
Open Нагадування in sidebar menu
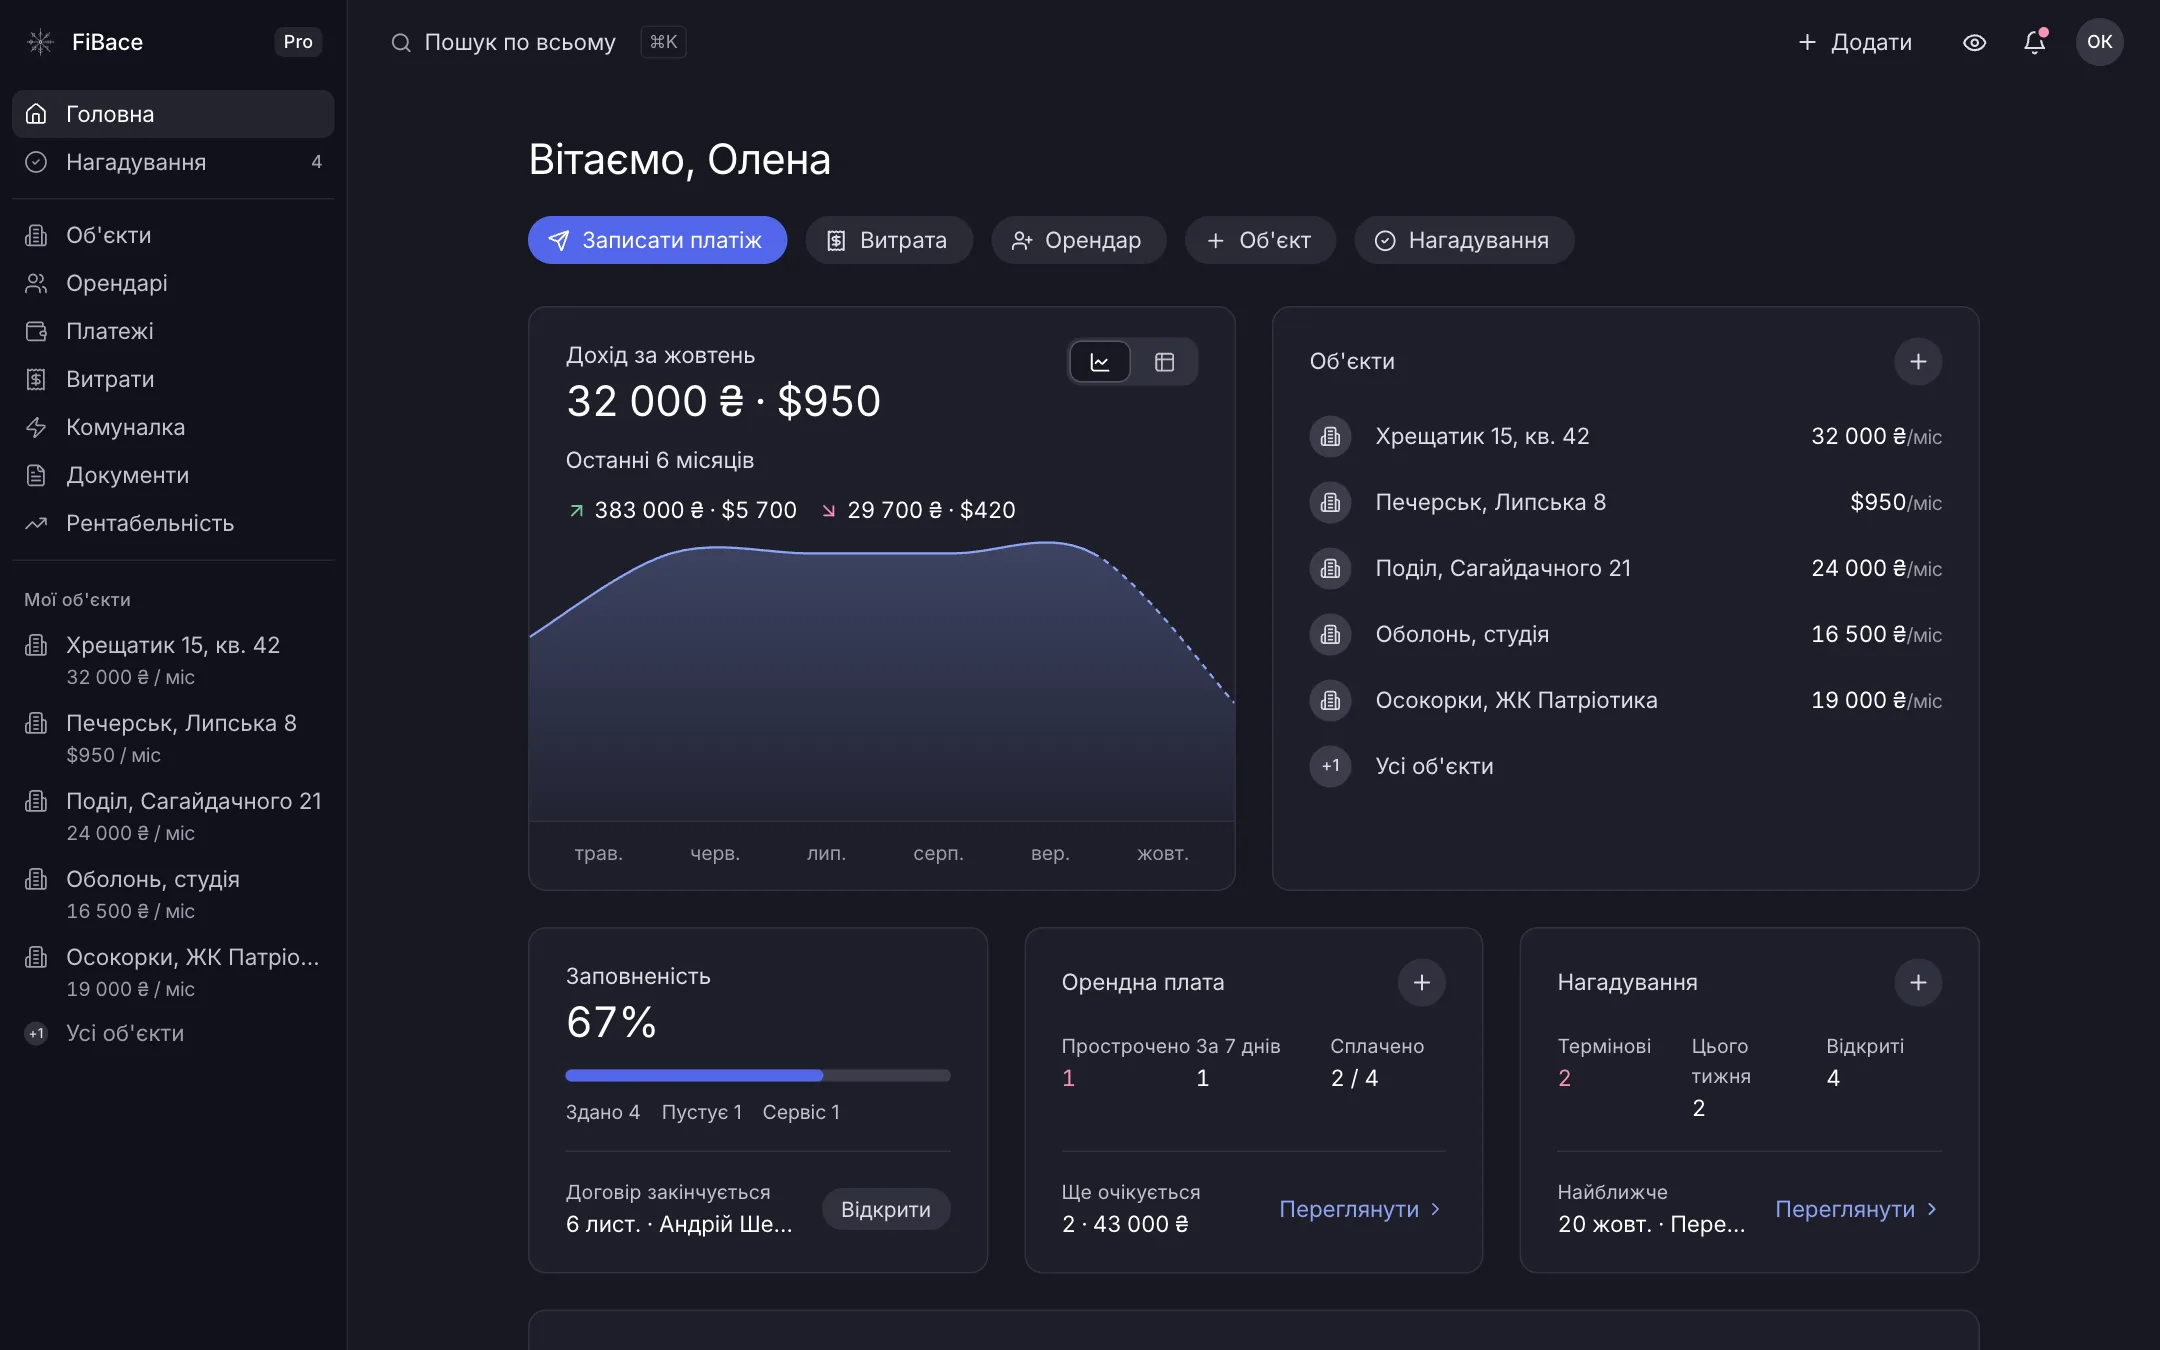click(173, 162)
